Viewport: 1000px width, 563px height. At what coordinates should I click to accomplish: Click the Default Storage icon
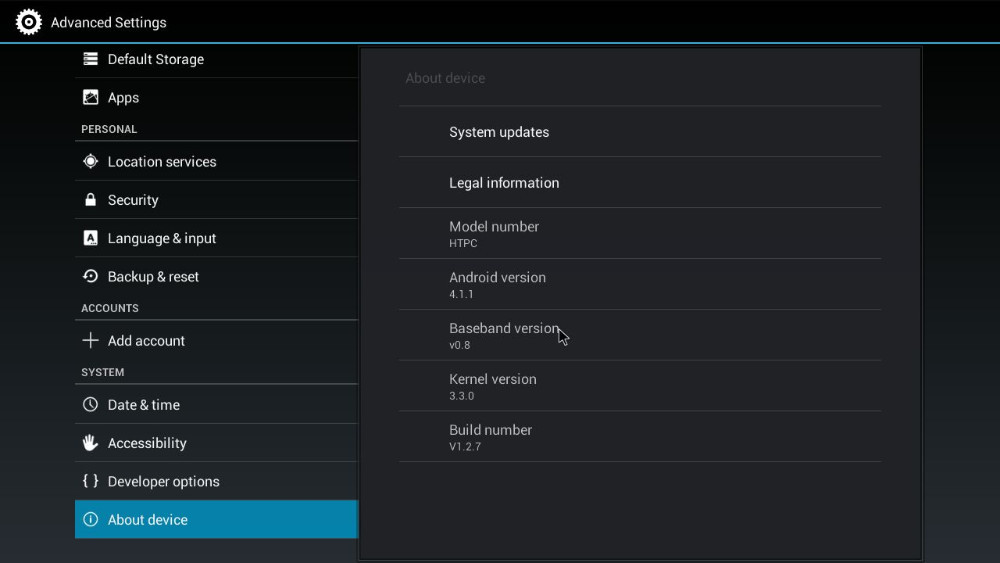click(91, 59)
